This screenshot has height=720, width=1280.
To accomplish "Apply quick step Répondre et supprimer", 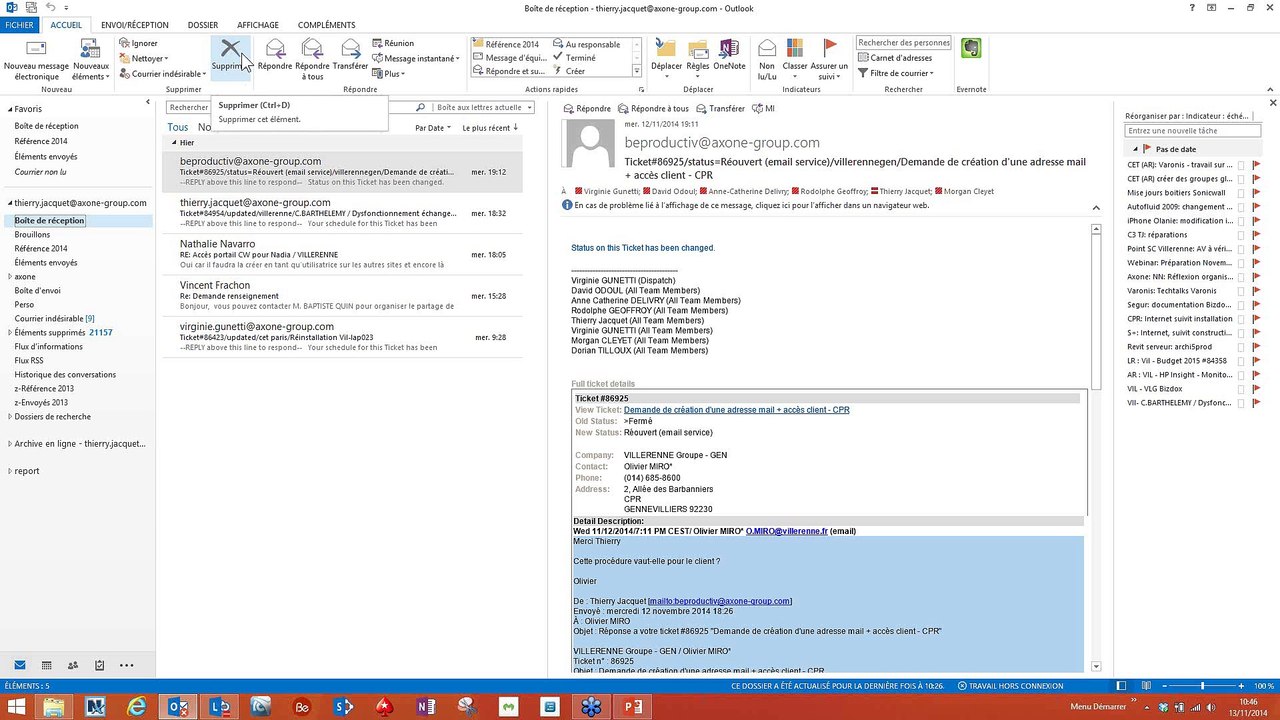I will (509, 71).
